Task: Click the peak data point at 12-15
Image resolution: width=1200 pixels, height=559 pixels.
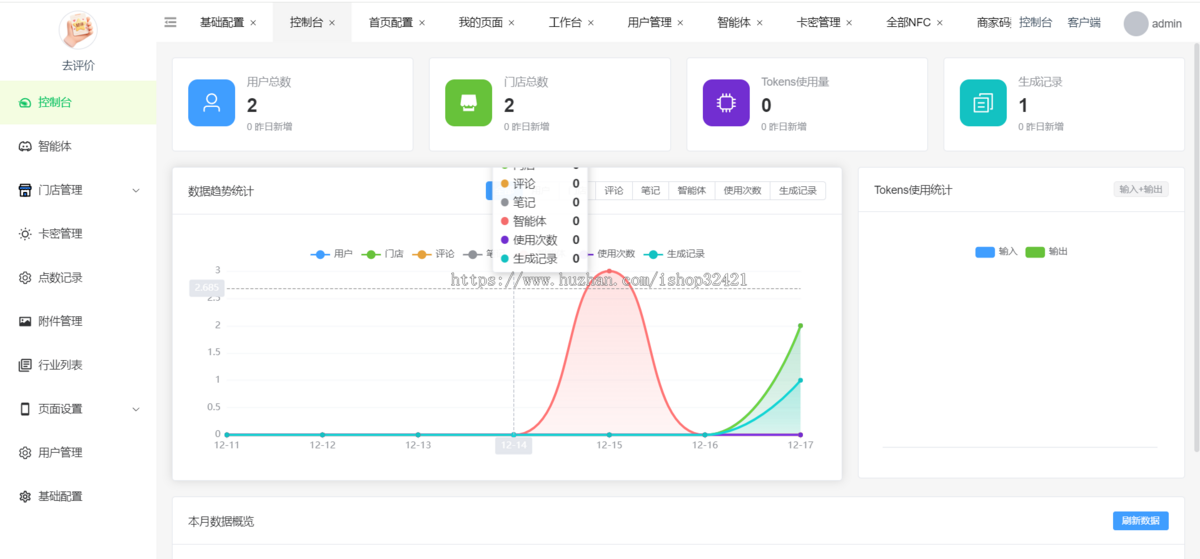Action: pos(609,271)
